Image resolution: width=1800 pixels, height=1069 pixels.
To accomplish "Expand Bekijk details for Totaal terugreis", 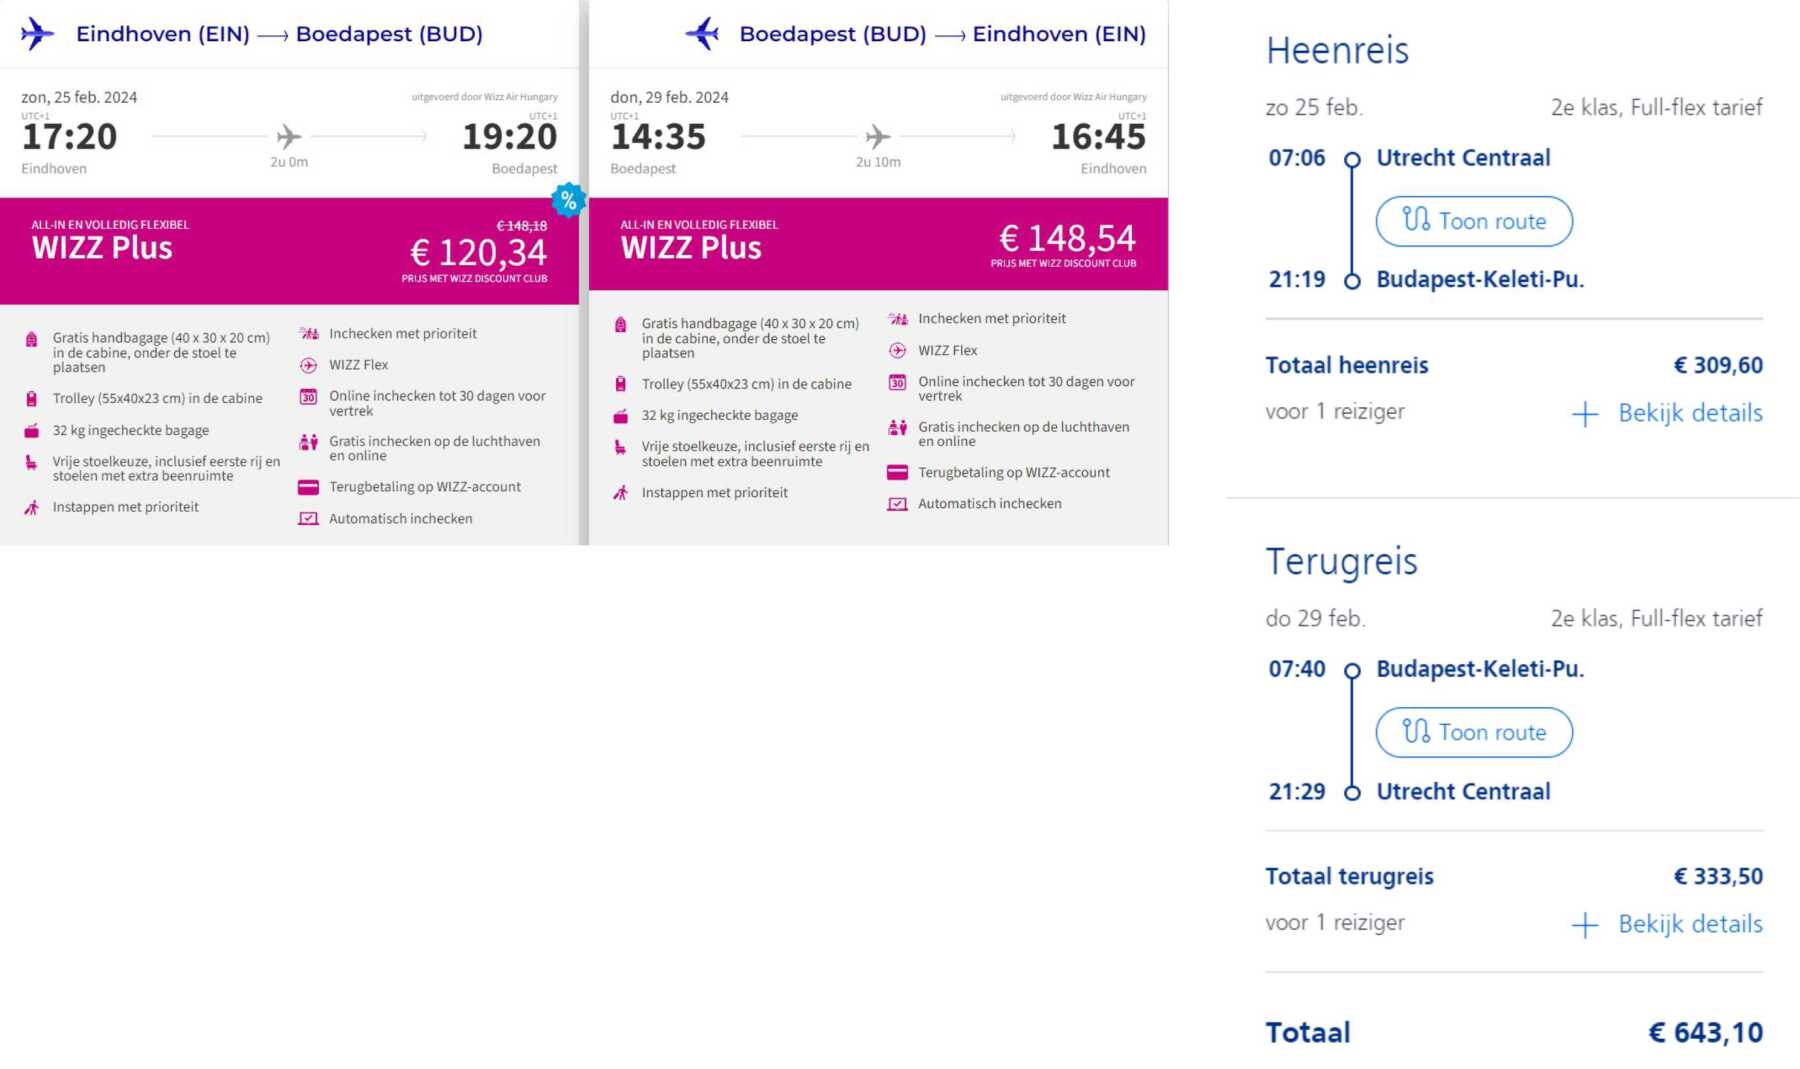I will pos(1667,924).
